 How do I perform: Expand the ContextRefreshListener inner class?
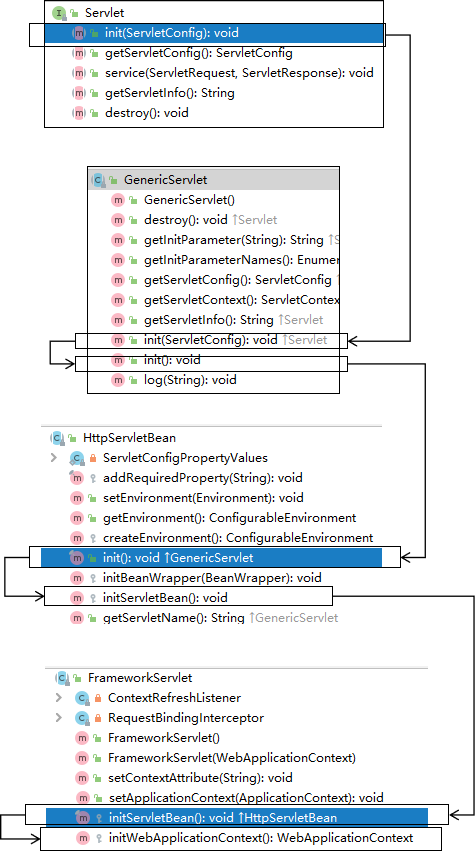[x=59, y=698]
